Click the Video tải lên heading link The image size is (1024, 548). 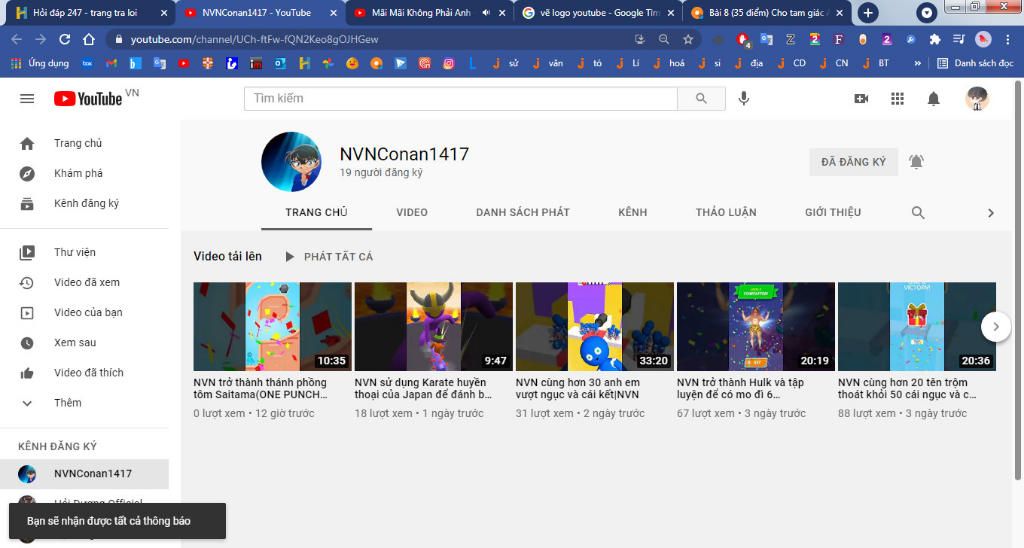(x=227, y=256)
